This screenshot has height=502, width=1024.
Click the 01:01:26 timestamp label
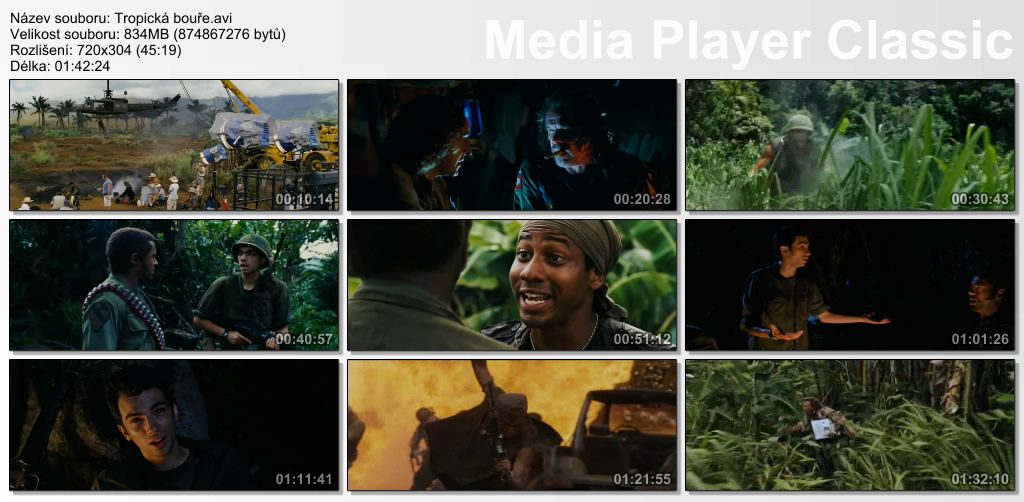point(981,339)
